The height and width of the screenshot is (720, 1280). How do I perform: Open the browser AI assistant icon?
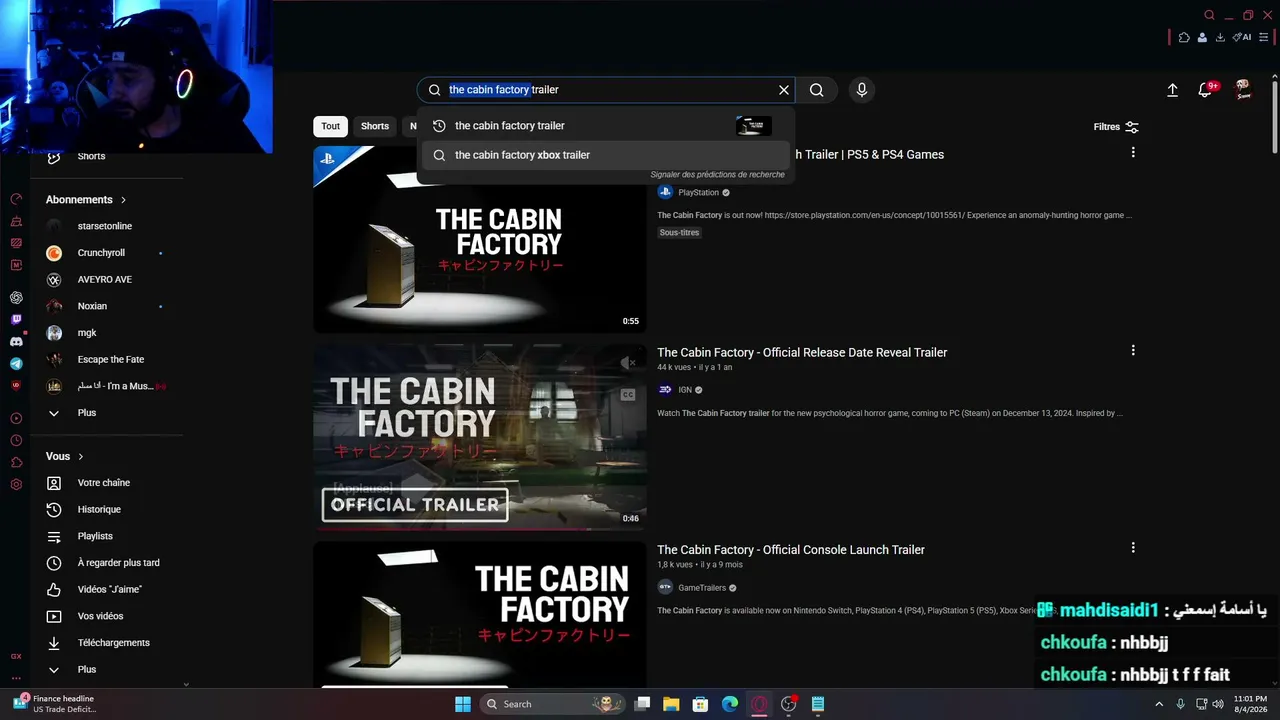coord(1242,37)
